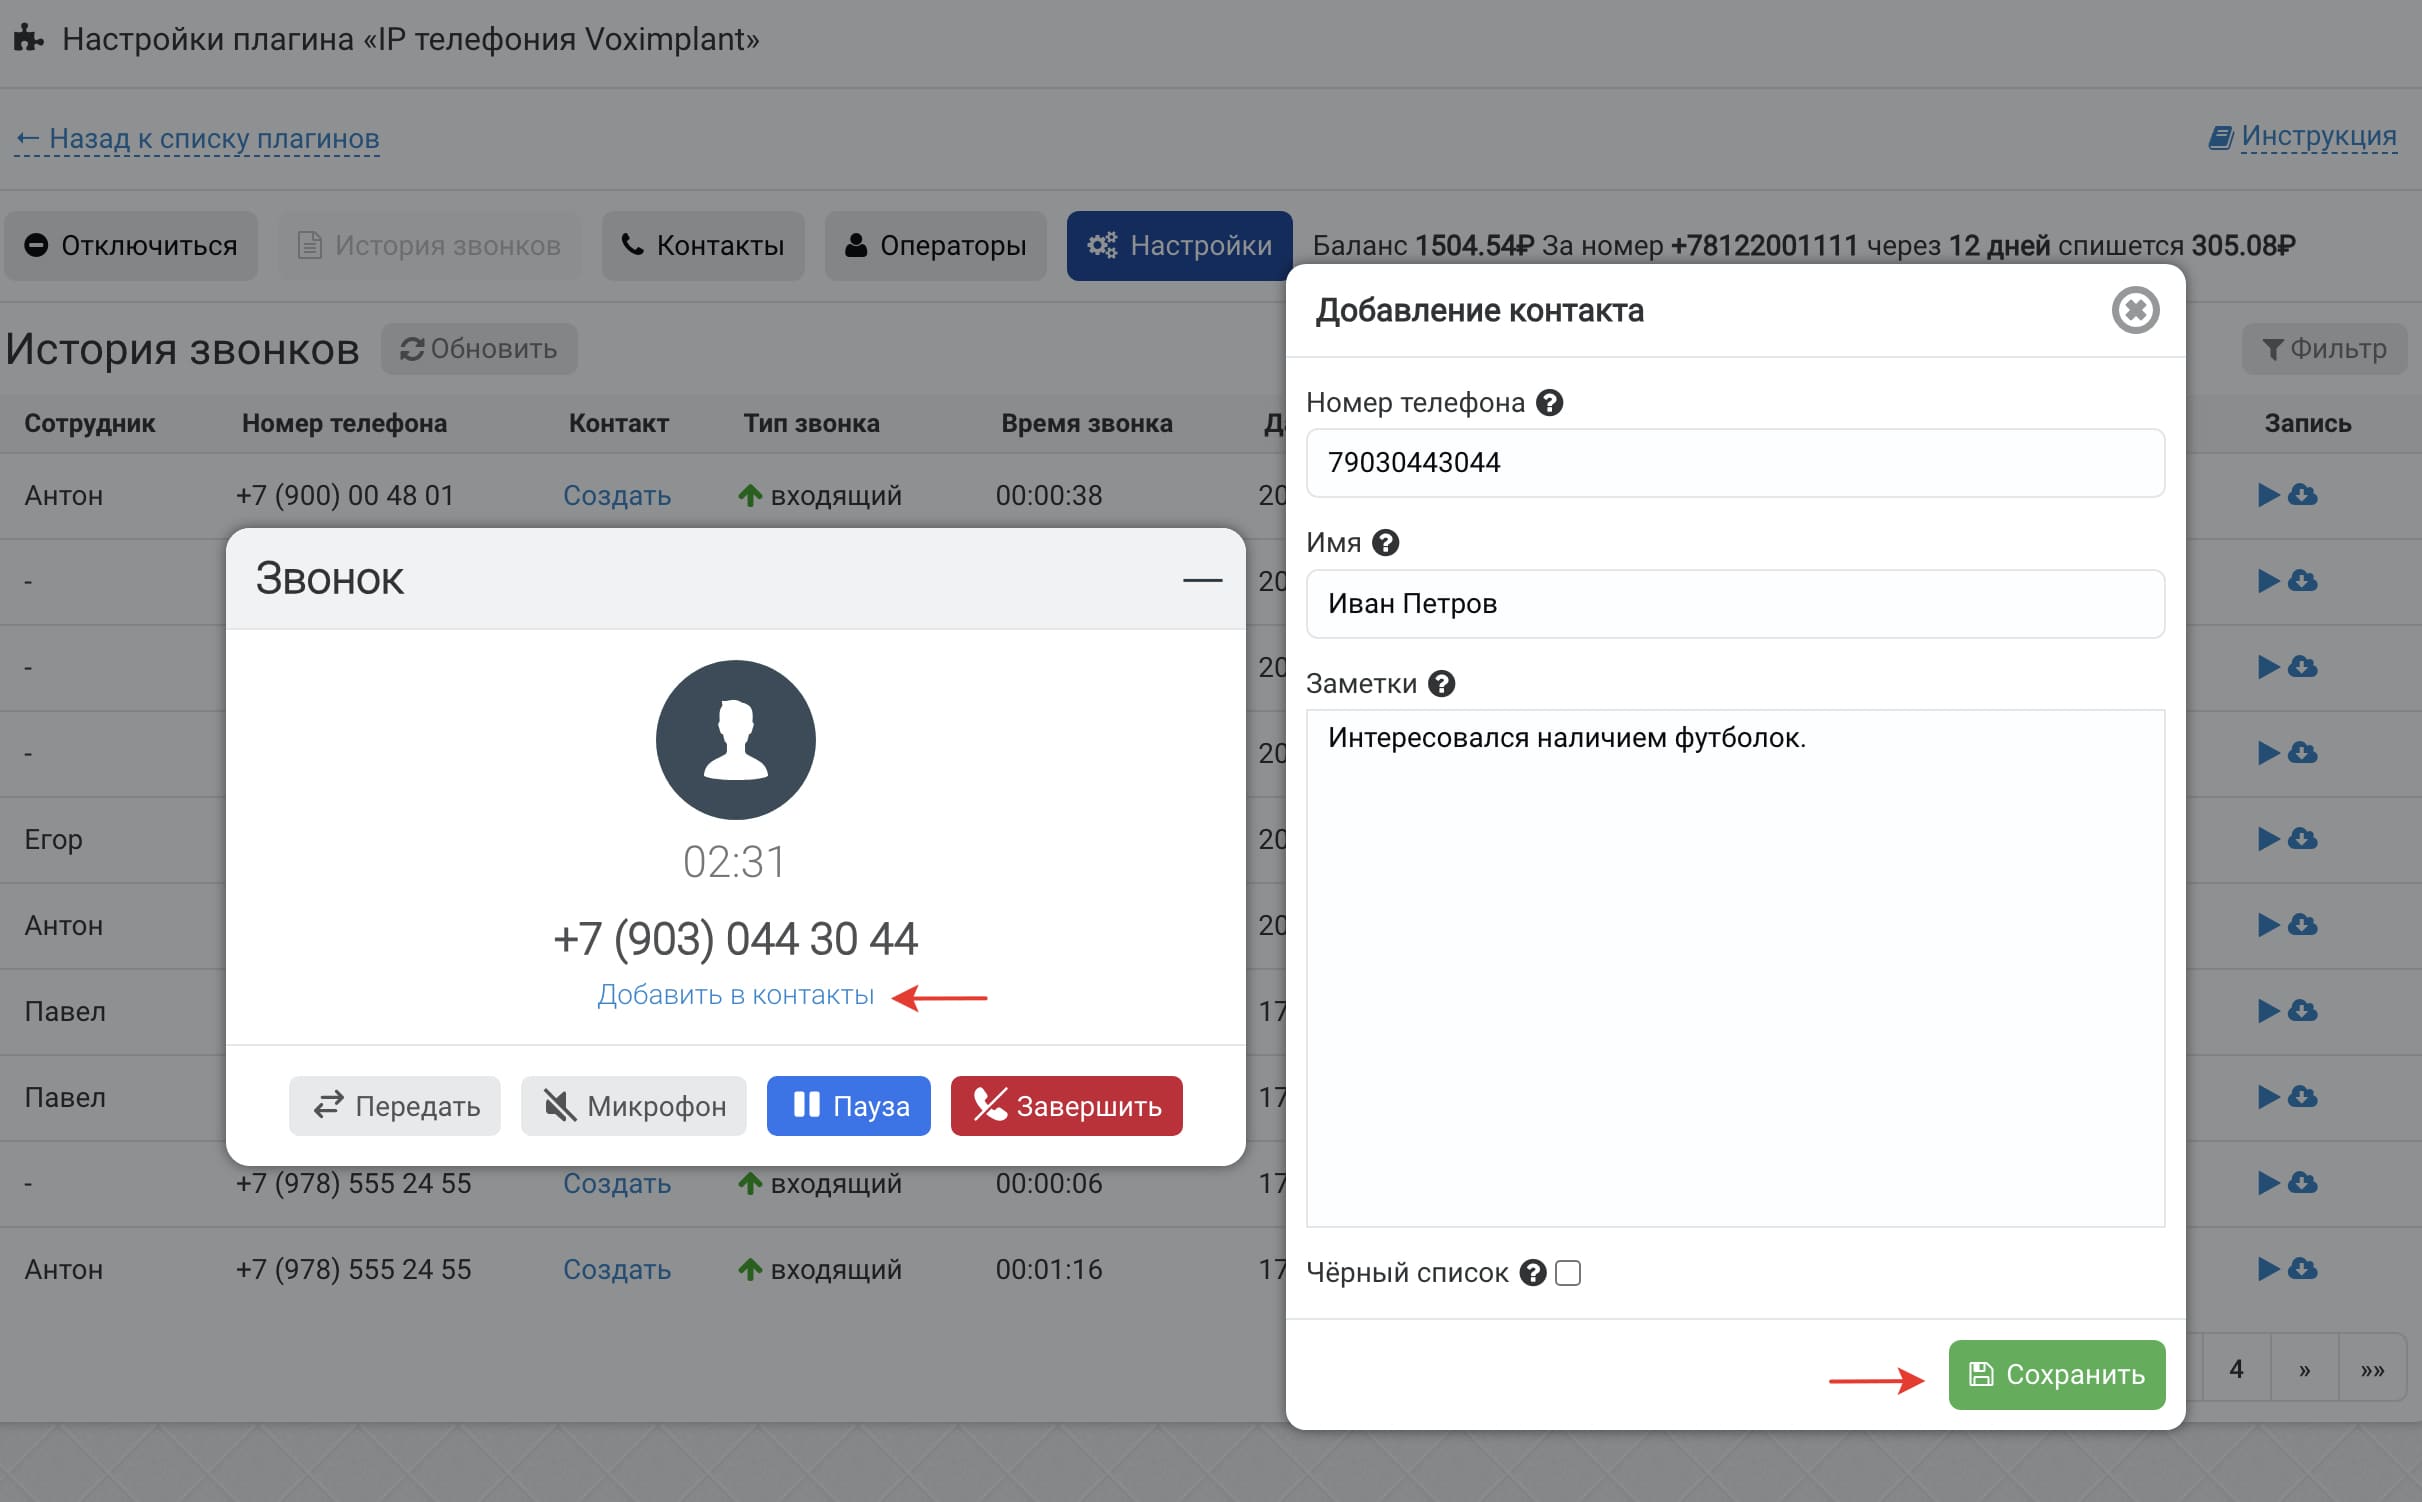This screenshot has width=2422, height=1502.
Task: Play recording in the 00:00:06 call row
Action: click(2268, 1183)
